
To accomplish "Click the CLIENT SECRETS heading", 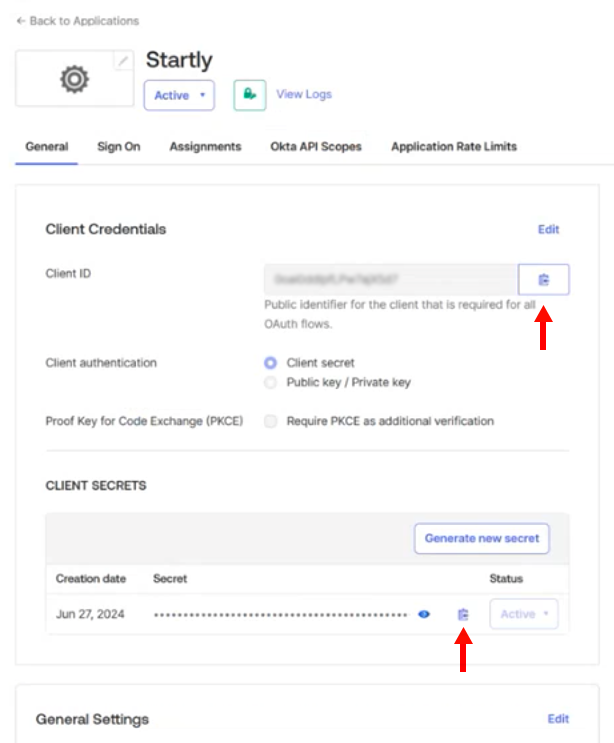I will (96, 486).
